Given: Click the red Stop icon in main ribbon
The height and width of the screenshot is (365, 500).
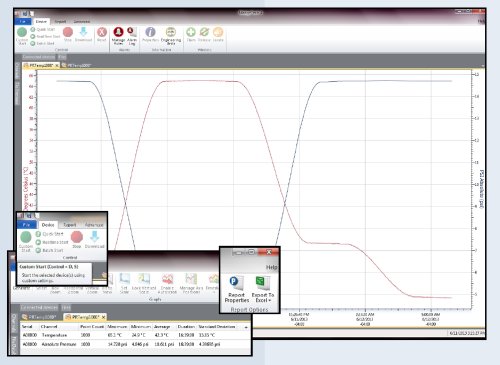Looking at the screenshot, I should [x=68, y=32].
